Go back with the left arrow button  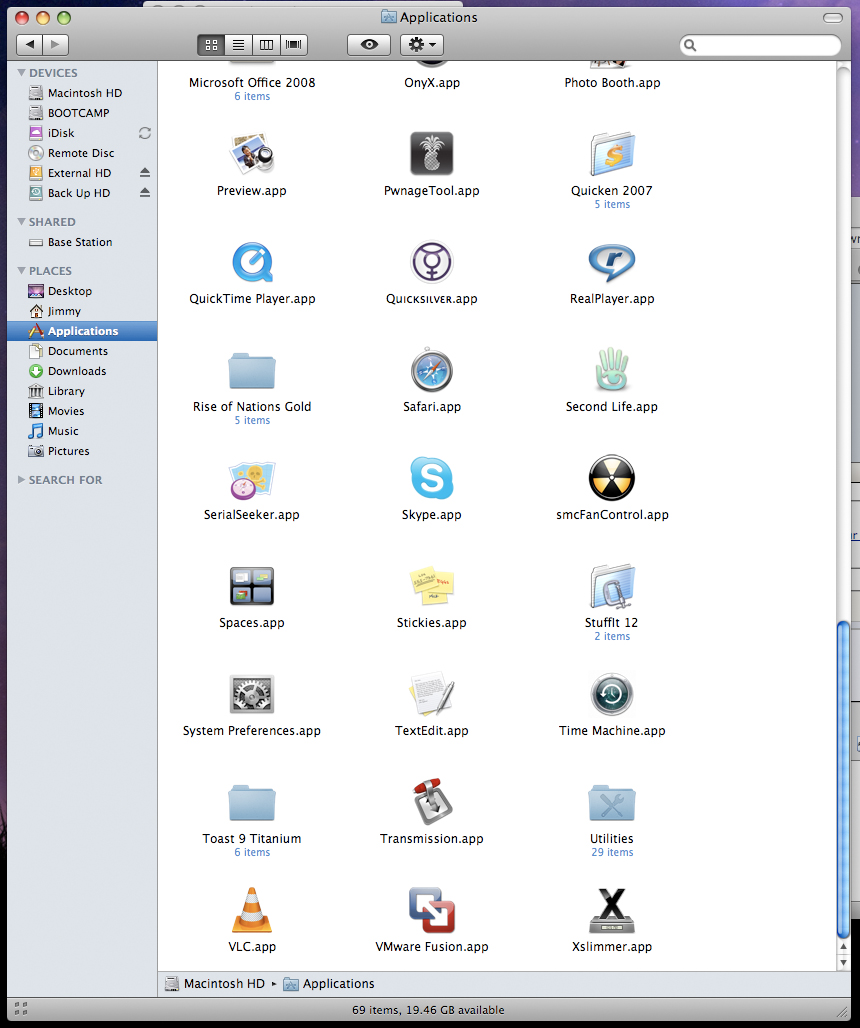pyautogui.click(x=29, y=45)
